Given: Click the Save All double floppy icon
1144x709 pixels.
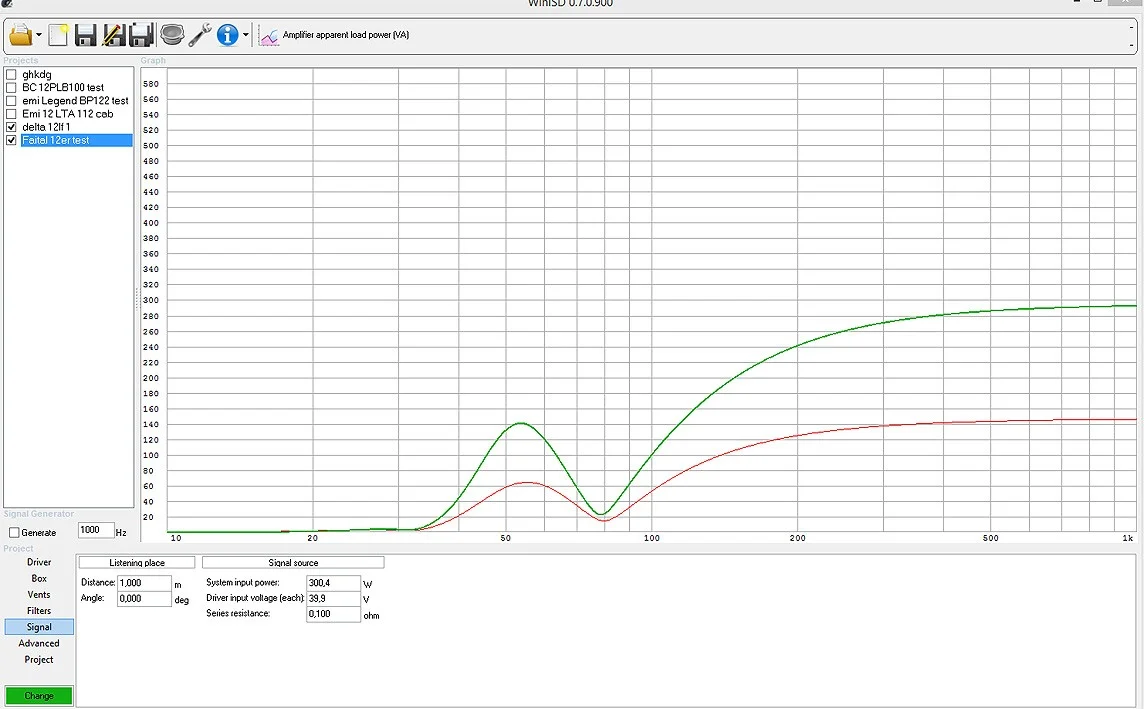Looking at the screenshot, I should tap(141, 35).
